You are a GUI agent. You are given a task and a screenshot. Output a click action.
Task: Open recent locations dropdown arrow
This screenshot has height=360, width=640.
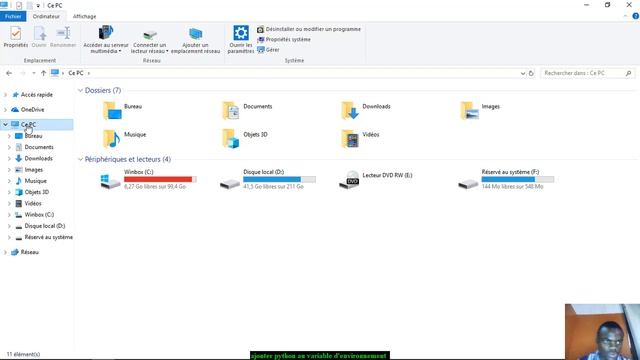[x=33, y=73]
